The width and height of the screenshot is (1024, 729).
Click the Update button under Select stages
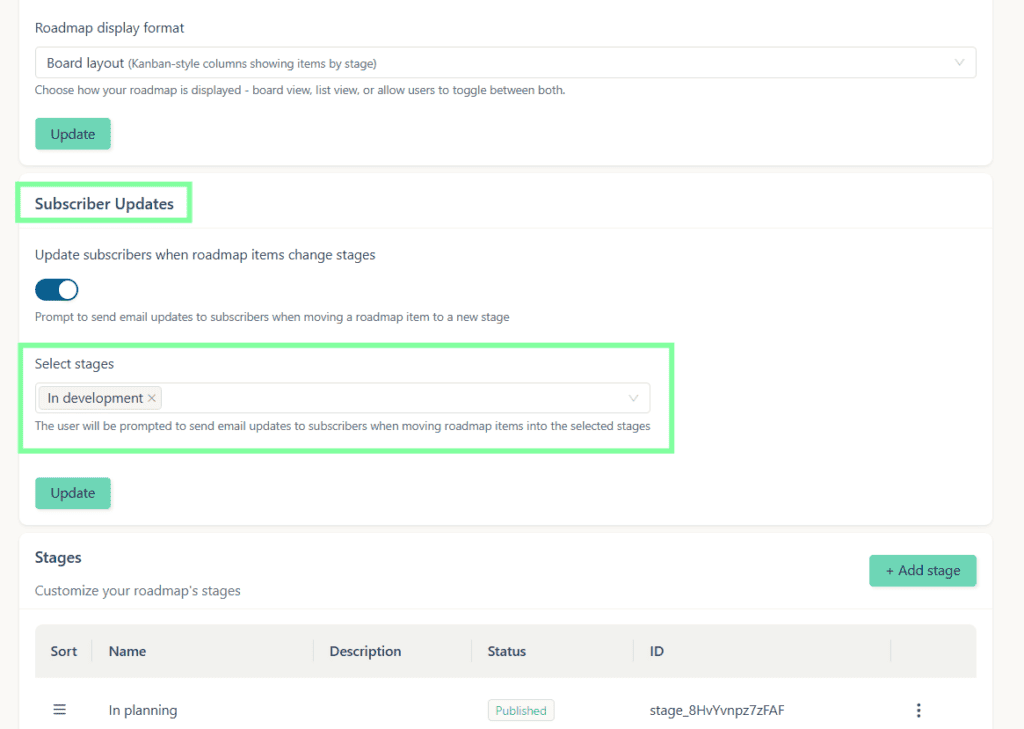tap(73, 493)
